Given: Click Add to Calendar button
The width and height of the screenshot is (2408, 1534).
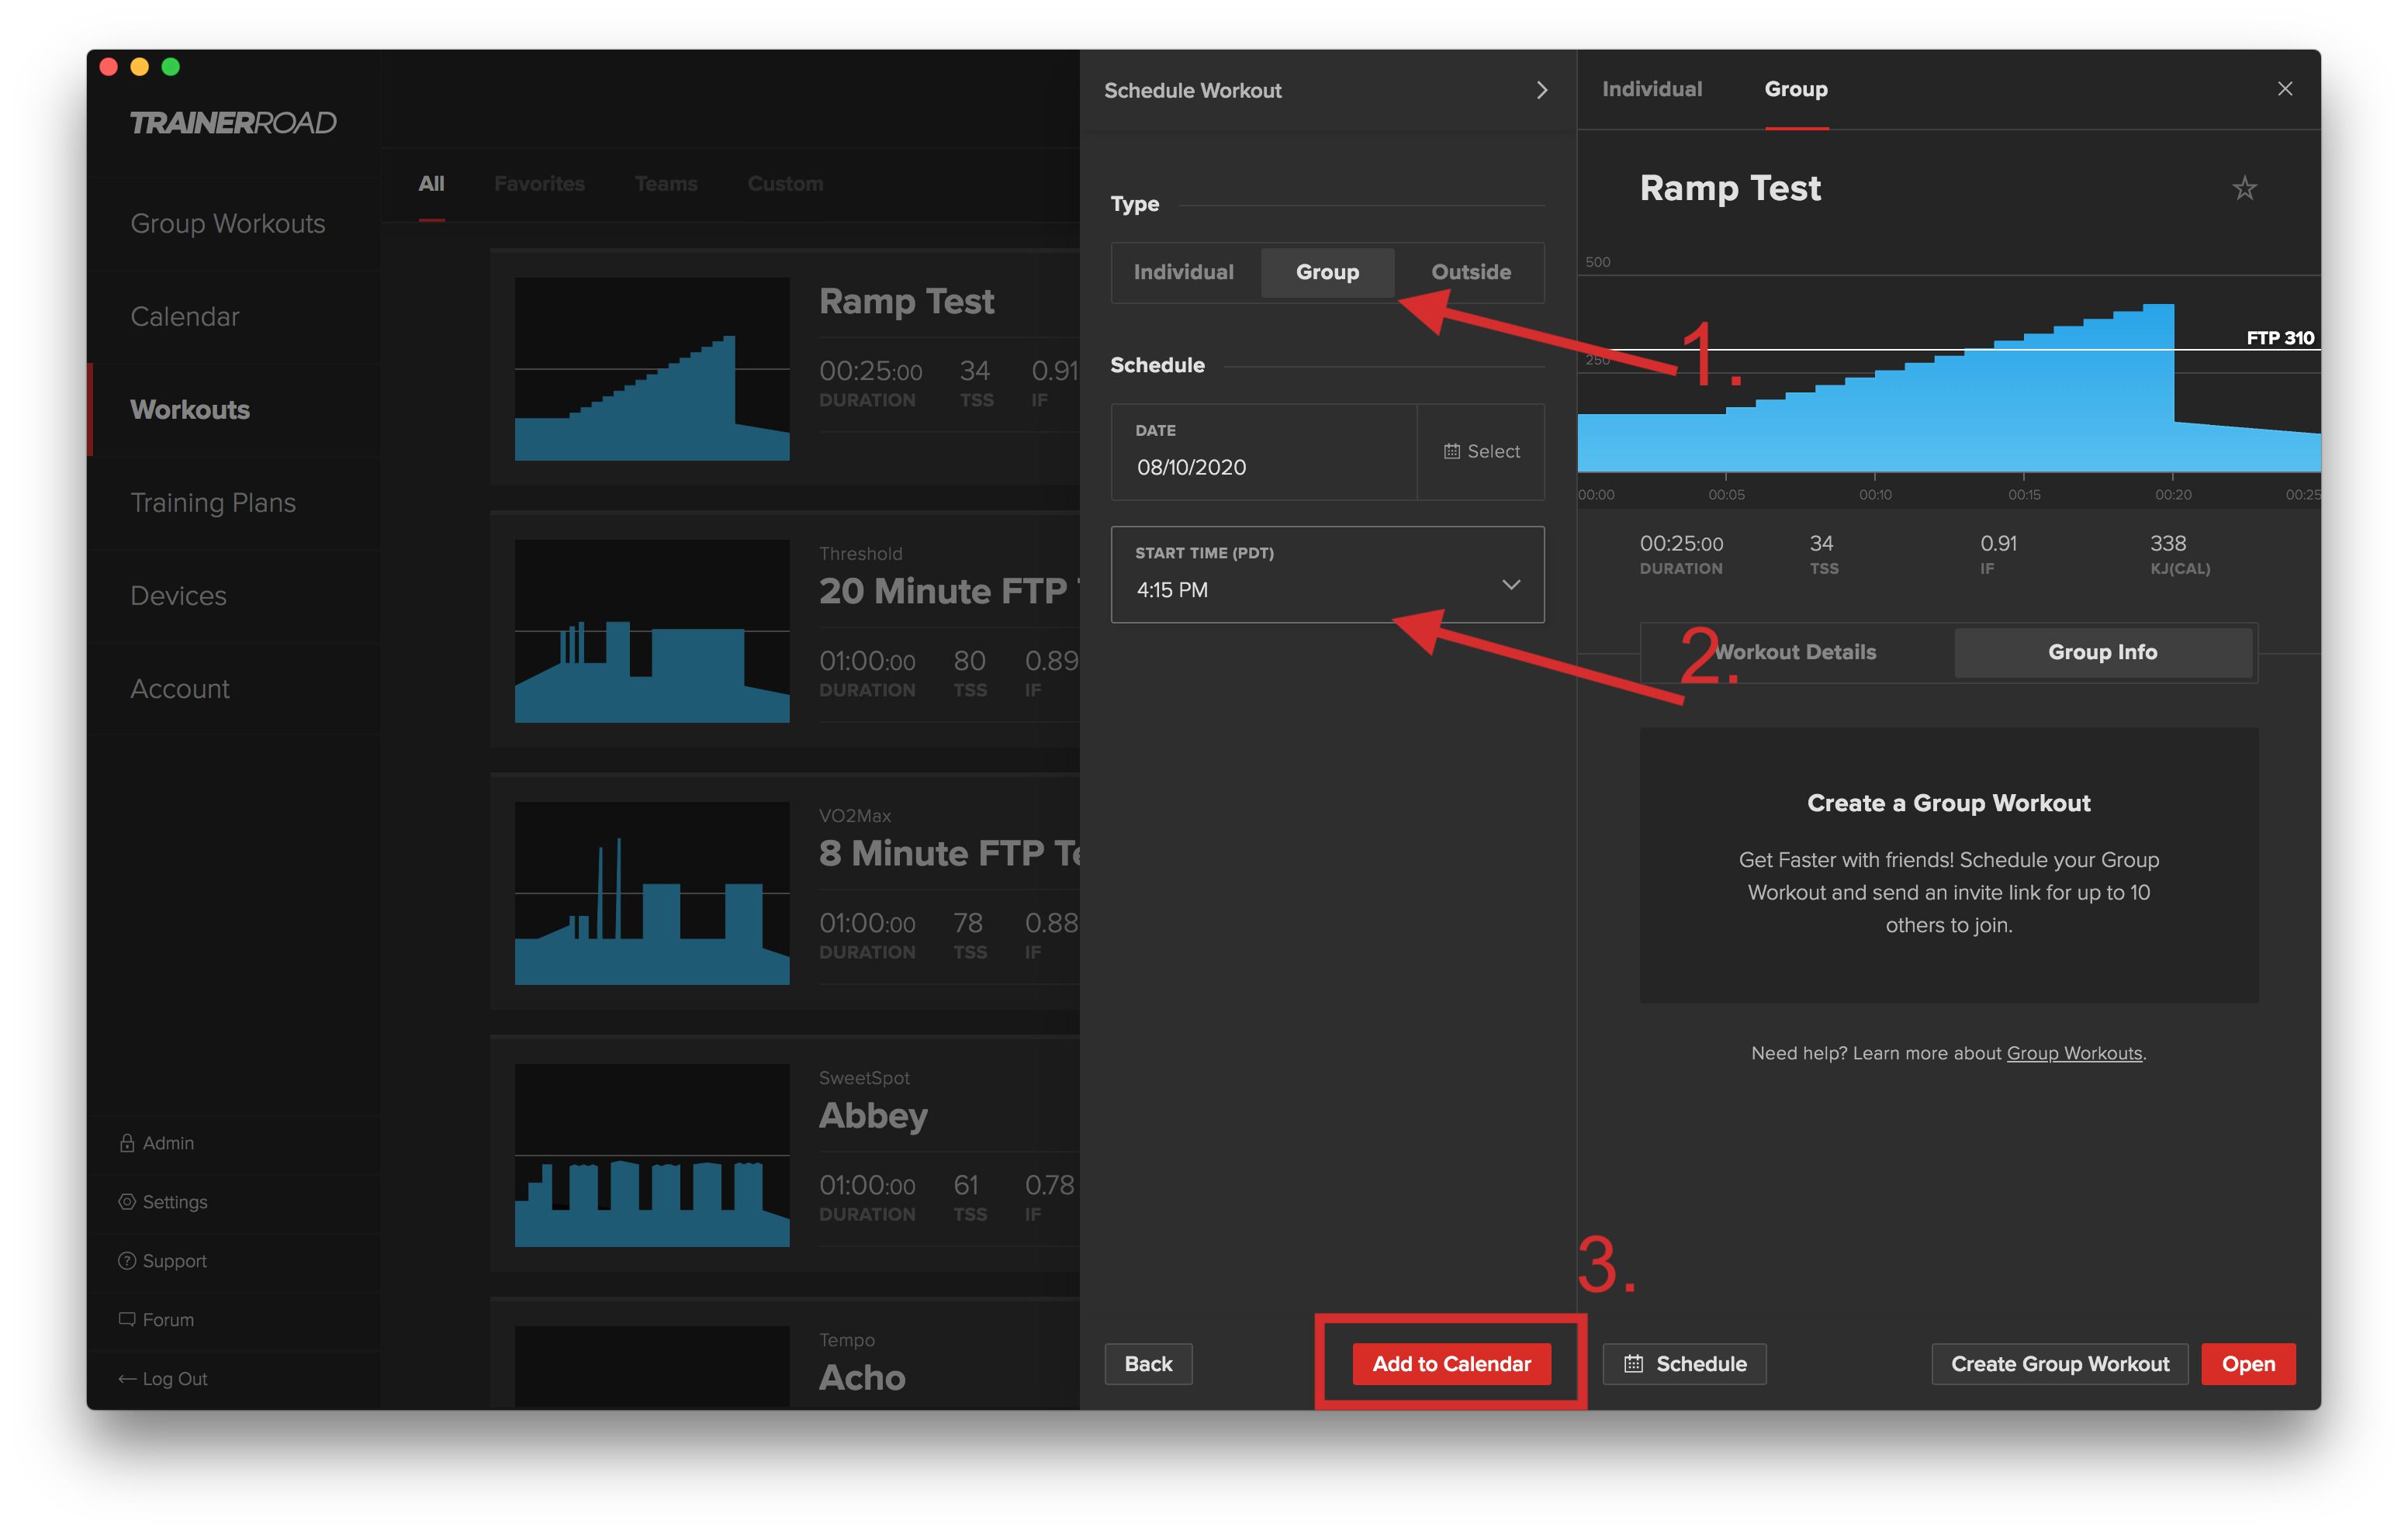Looking at the screenshot, I should 1451,1364.
